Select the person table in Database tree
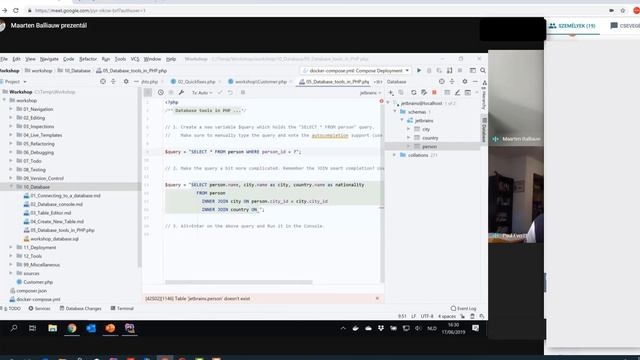 (429, 146)
